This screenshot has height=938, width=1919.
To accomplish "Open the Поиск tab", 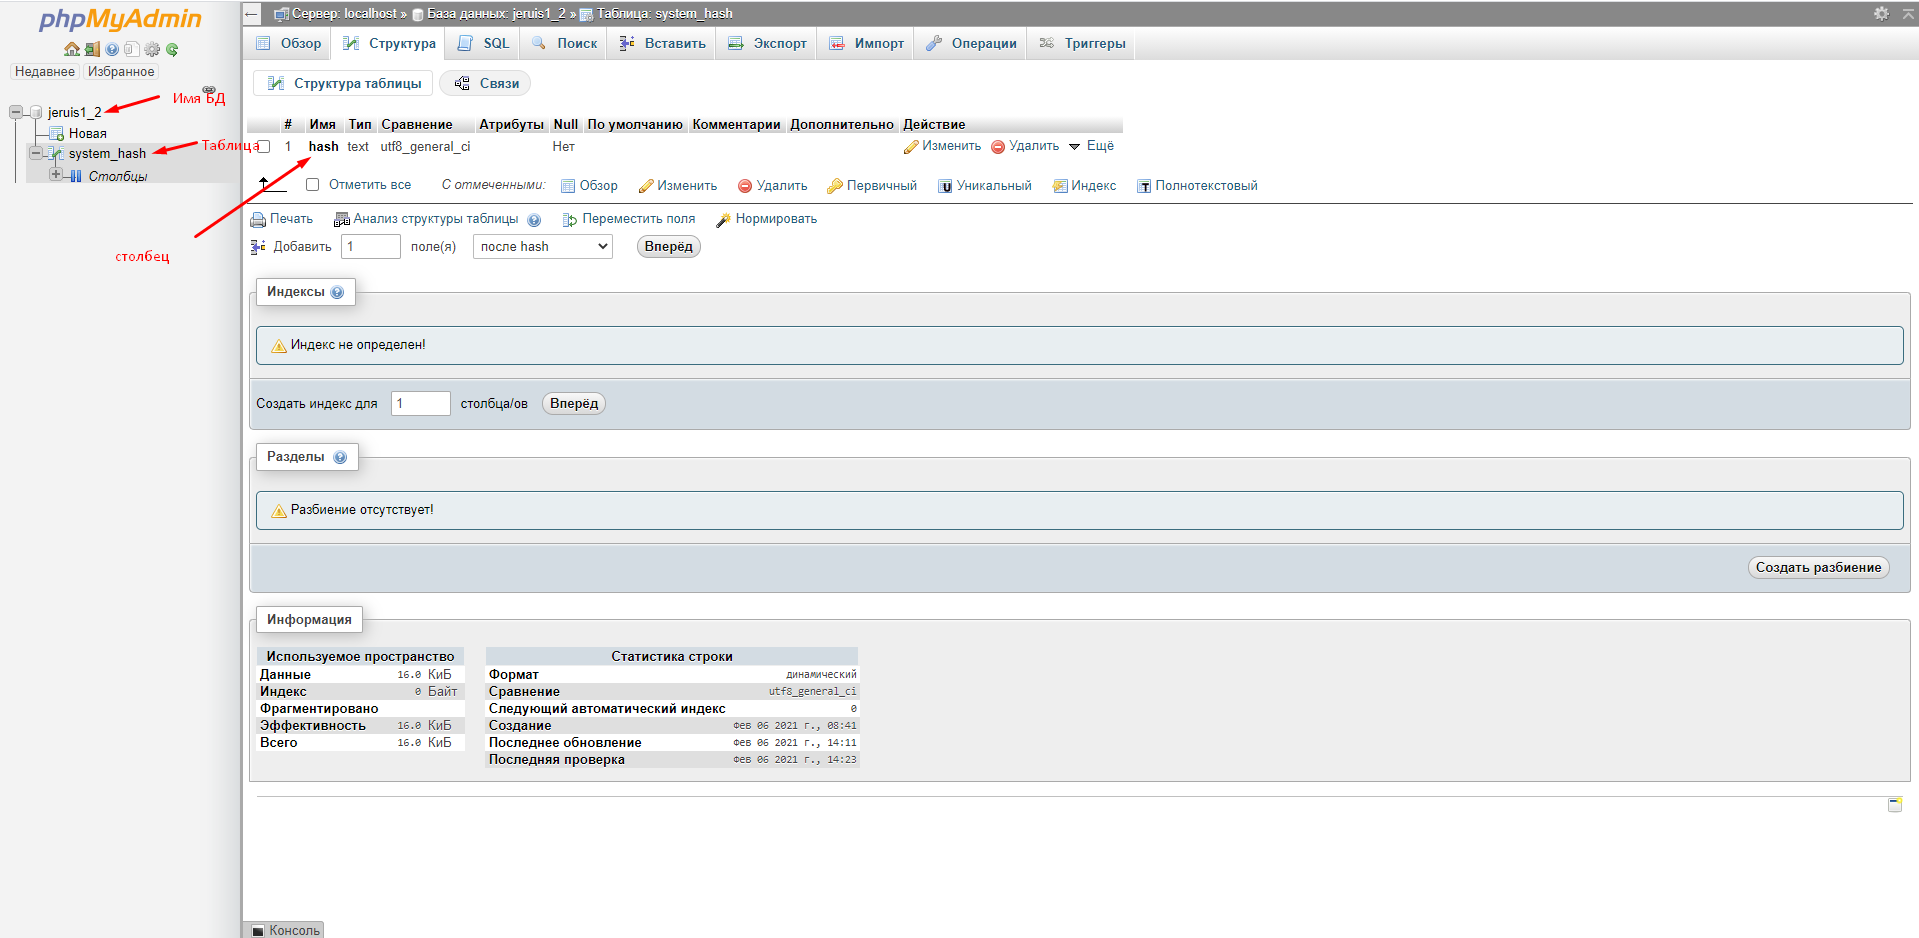I will pyautogui.click(x=565, y=43).
